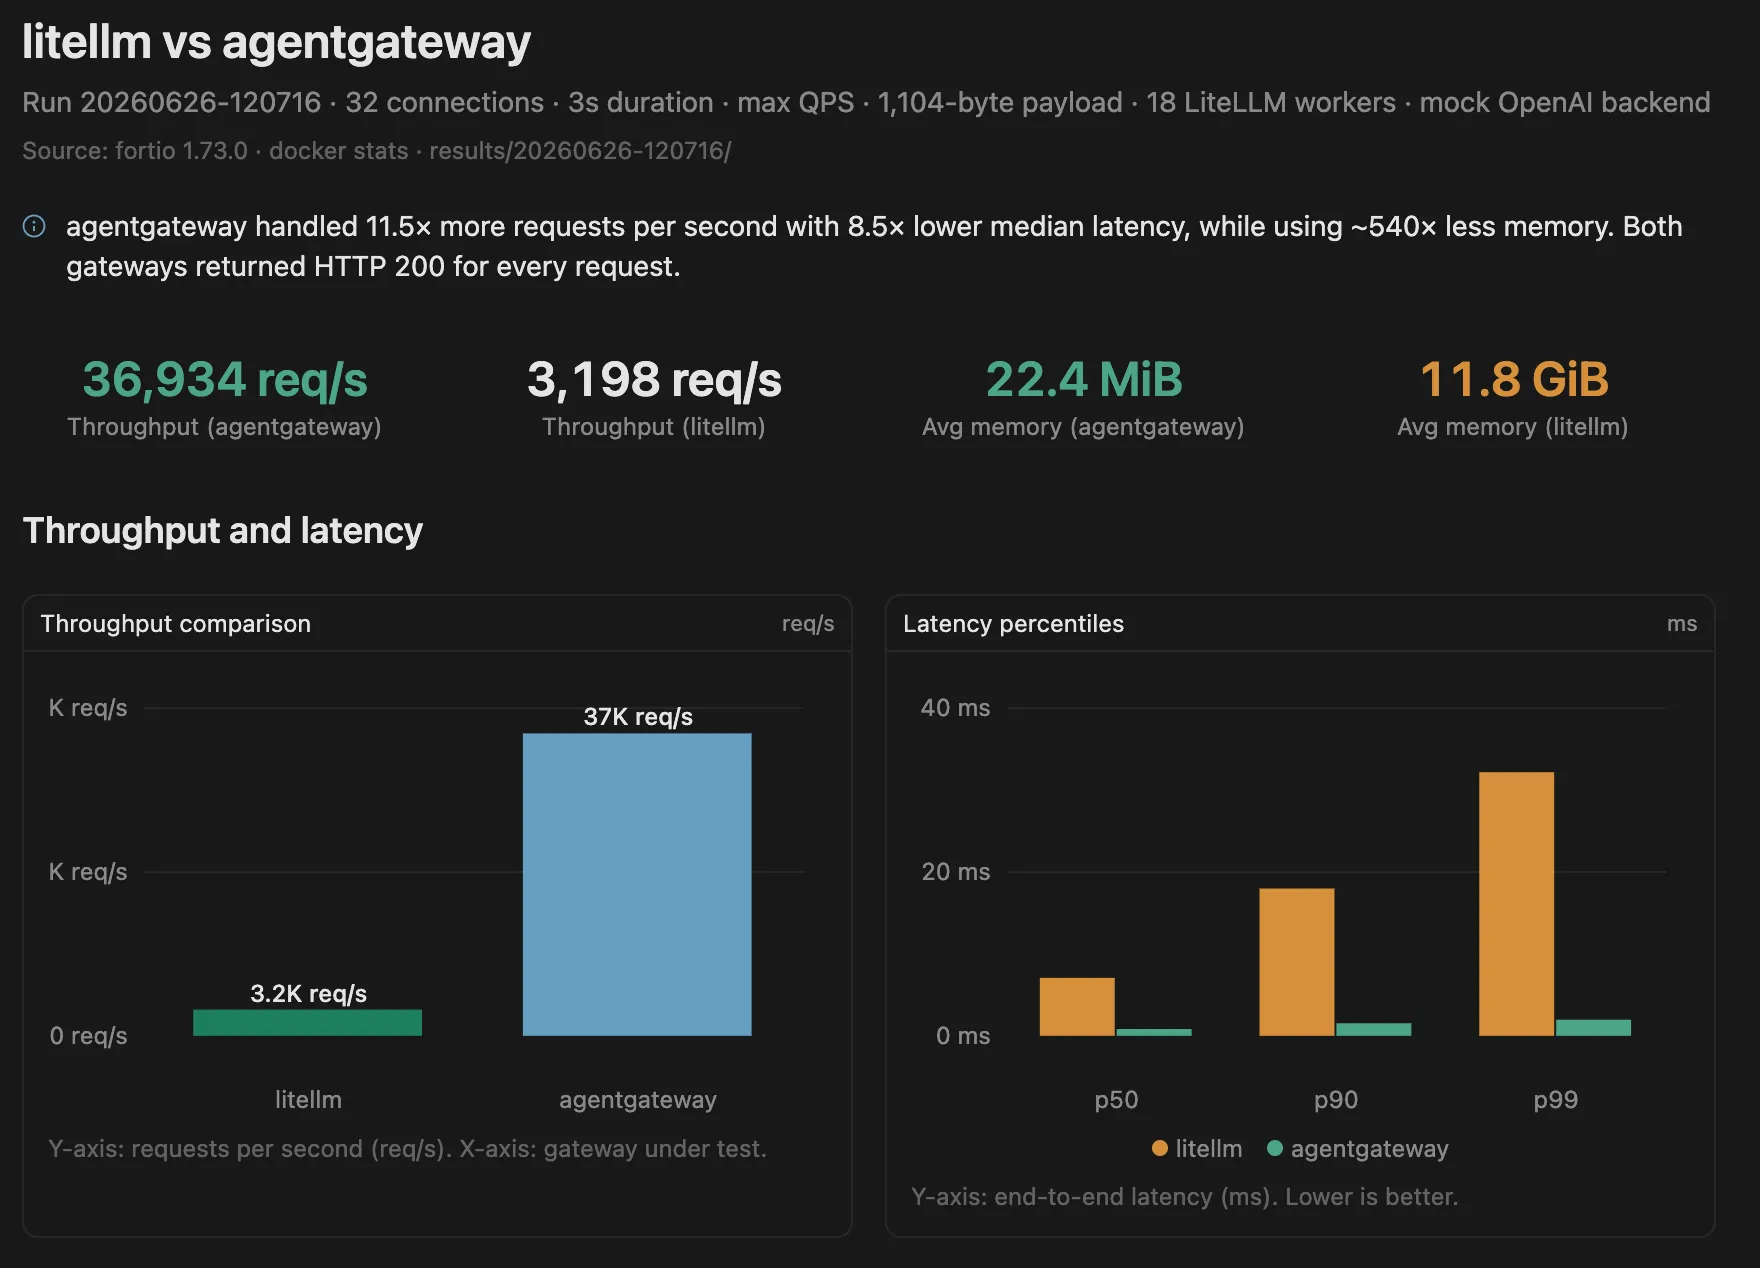Click the "3,198 req/s" throughput value
The height and width of the screenshot is (1268, 1760).
click(x=654, y=379)
